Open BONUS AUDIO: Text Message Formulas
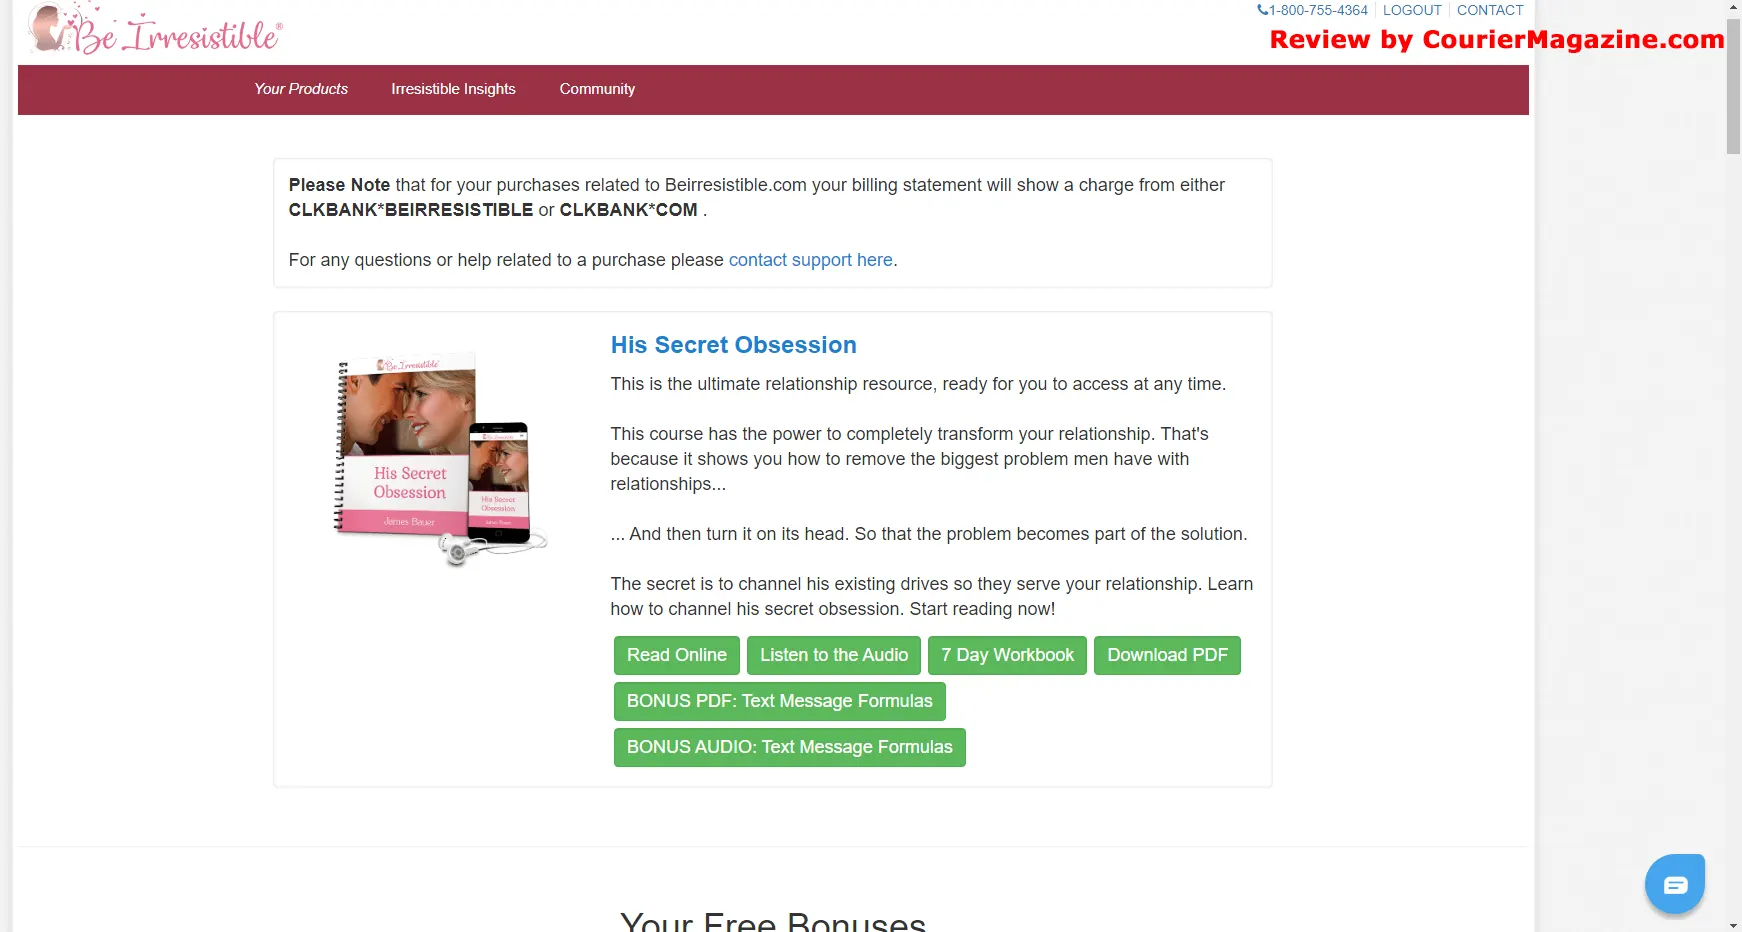 (x=790, y=747)
